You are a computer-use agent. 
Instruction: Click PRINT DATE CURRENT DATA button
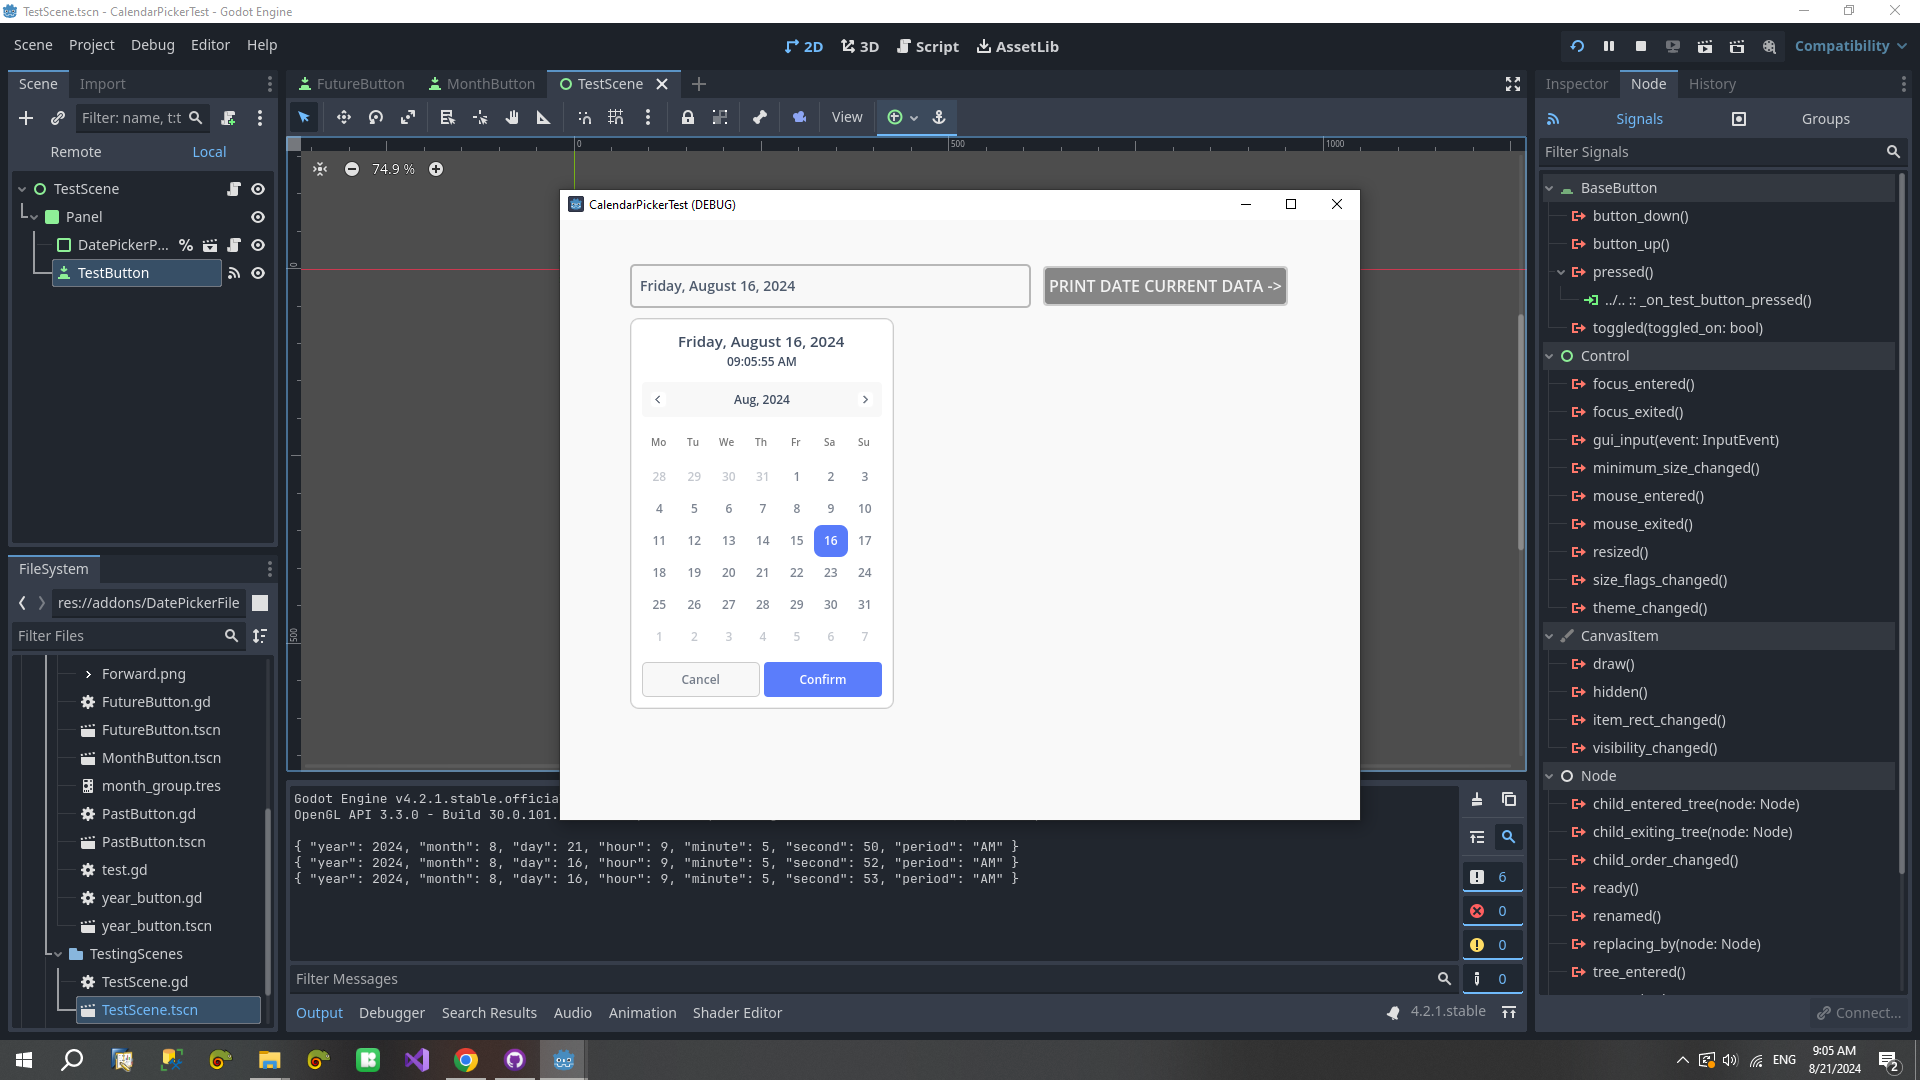click(x=1165, y=286)
